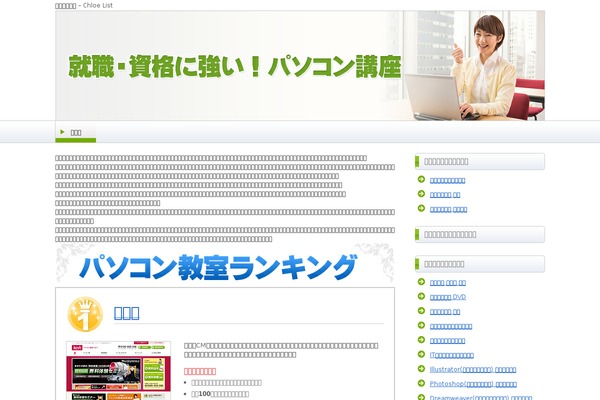The width and height of the screenshot is (600, 400).
Task: Click the green arrow icon beside the IT link
Action: pyautogui.click(x=421, y=354)
